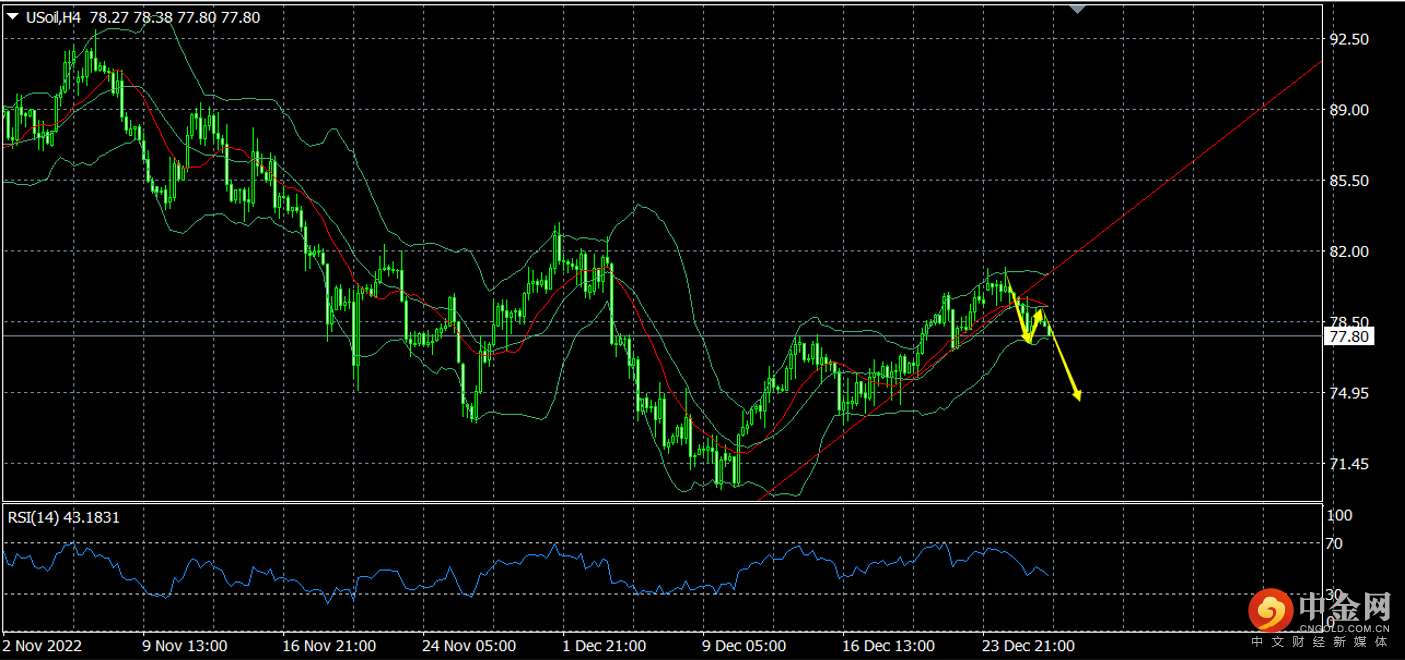Click the triangle icon beside USoil,H4

(x=12, y=17)
